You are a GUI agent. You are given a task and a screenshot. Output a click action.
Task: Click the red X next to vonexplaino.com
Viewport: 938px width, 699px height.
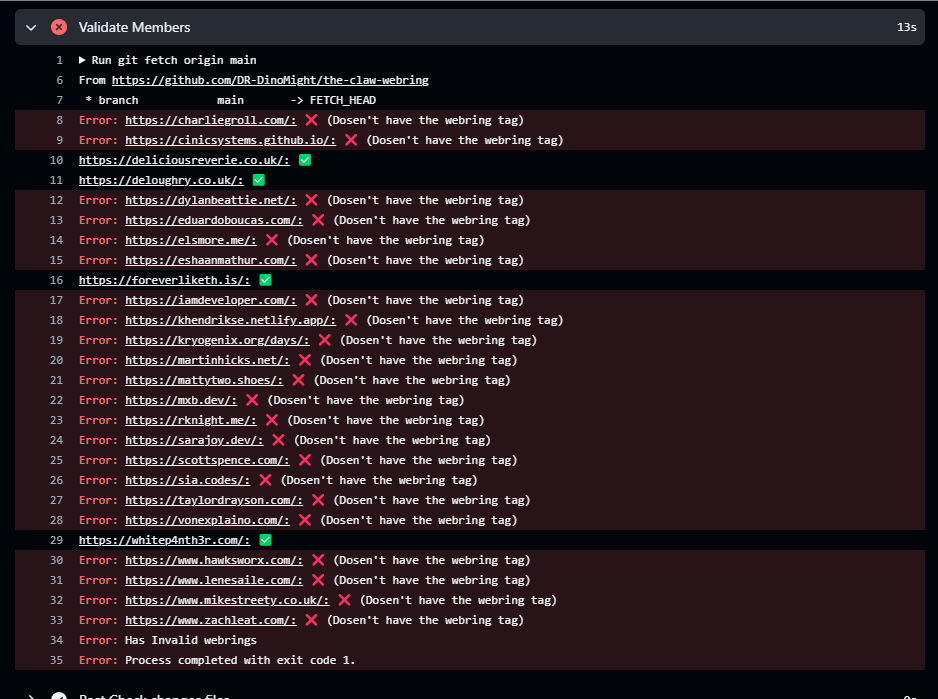tap(305, 520)
